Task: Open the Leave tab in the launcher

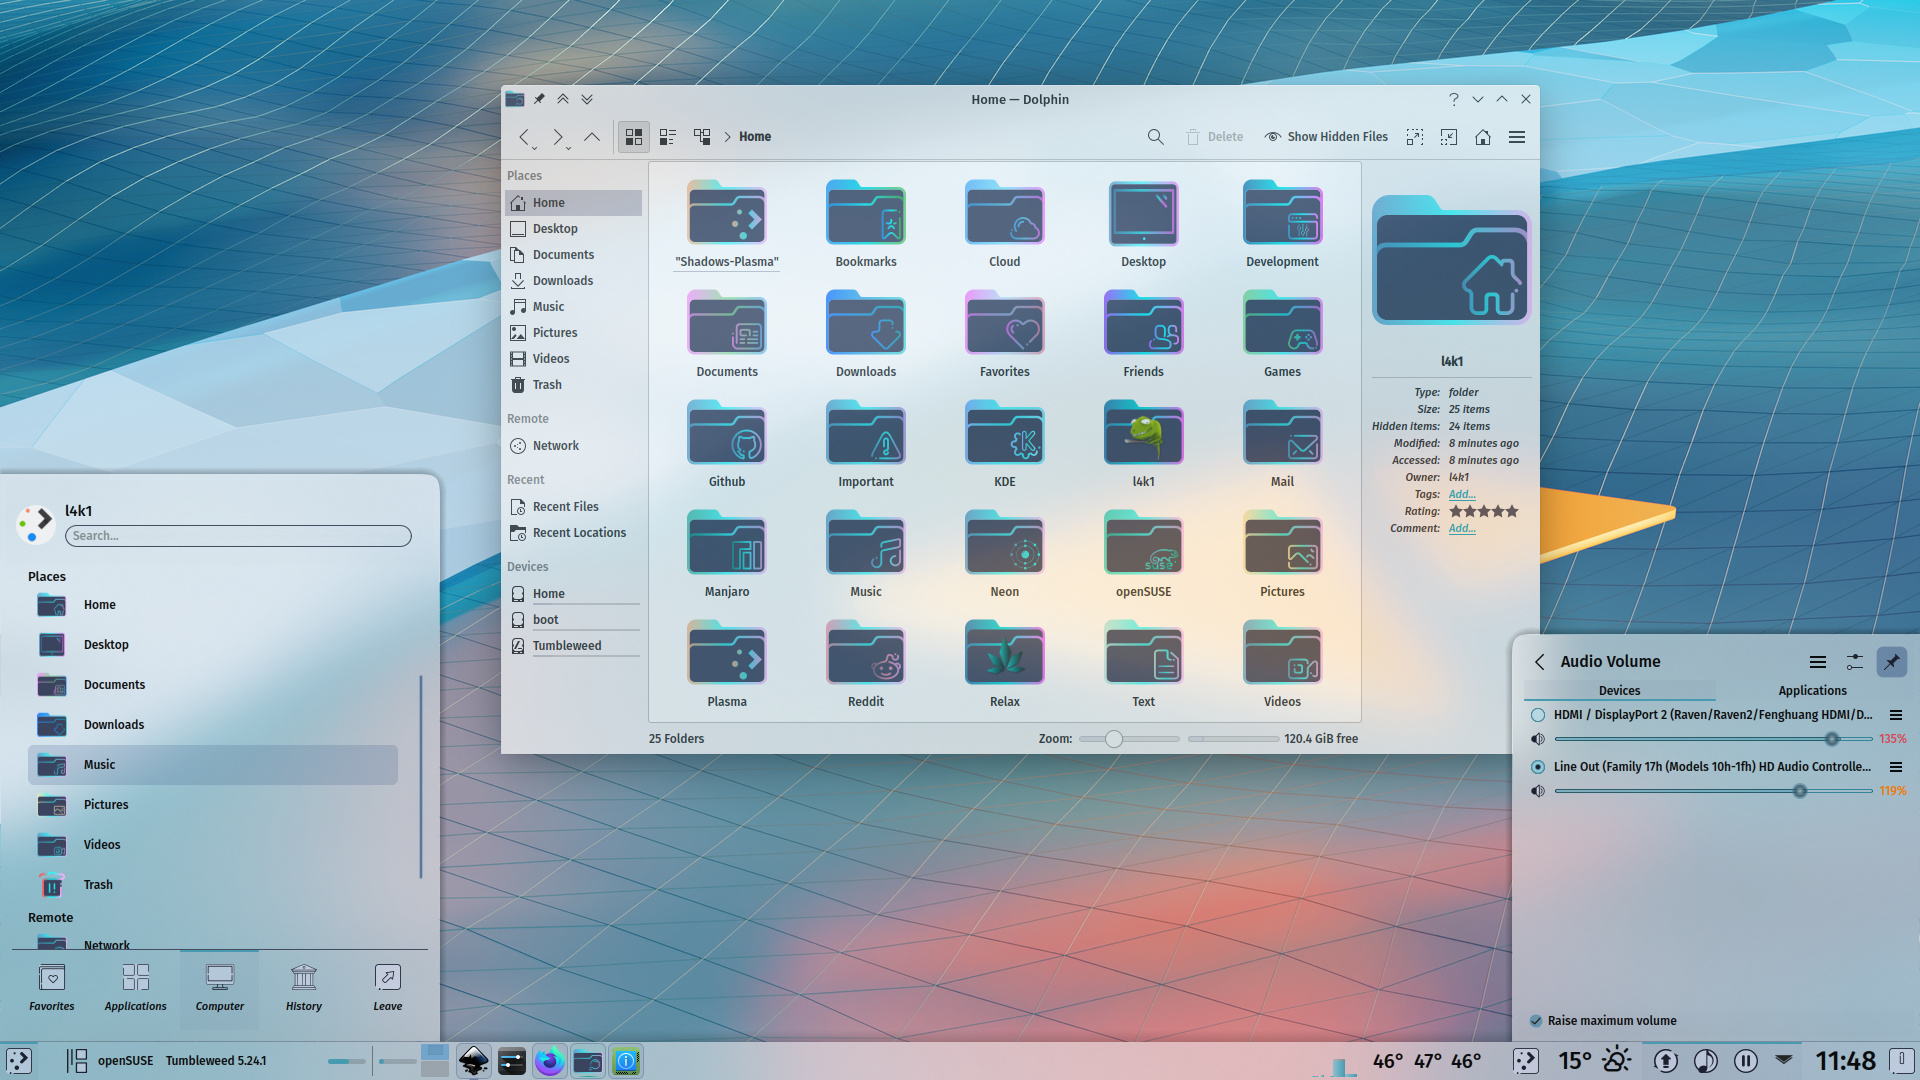Action: click(x=388, y=988)
